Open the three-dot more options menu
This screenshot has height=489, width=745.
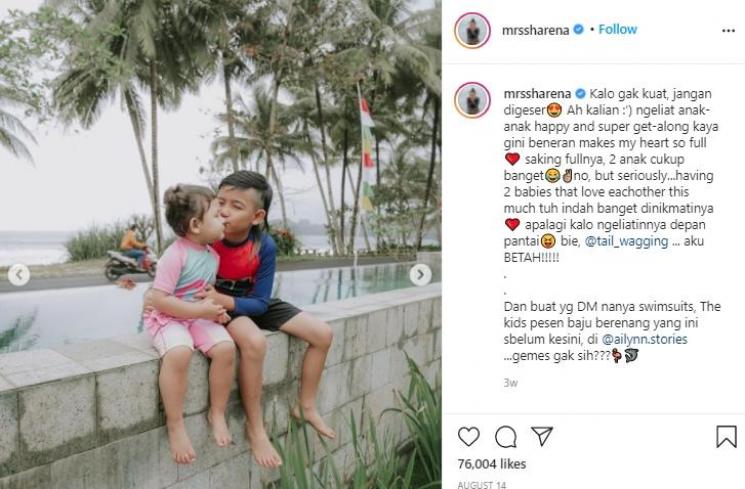tap(728, 30)
